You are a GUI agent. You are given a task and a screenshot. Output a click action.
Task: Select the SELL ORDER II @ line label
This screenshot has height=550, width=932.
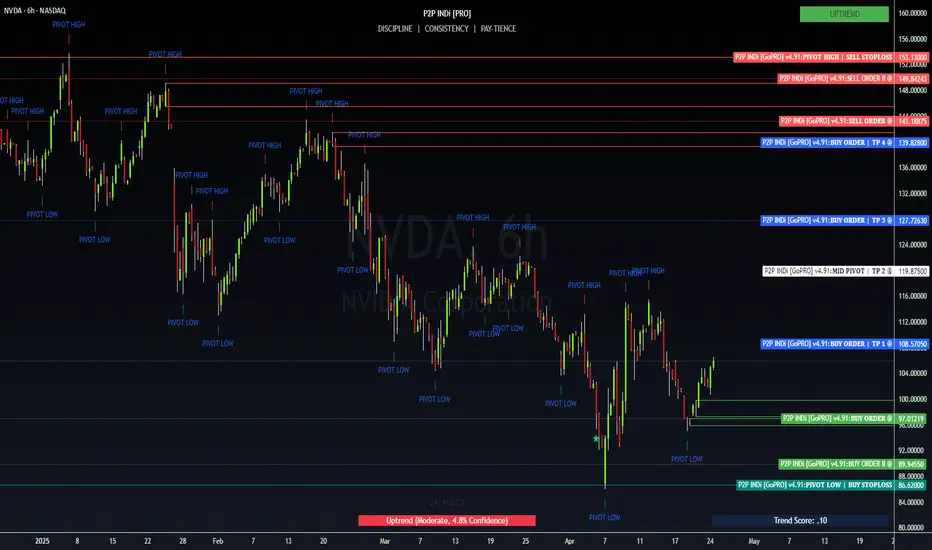point(836,78)
